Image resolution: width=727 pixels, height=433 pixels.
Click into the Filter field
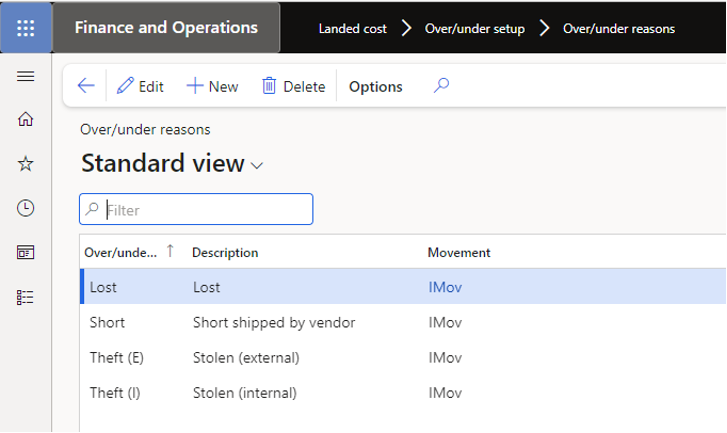click(x=205, y=210)
